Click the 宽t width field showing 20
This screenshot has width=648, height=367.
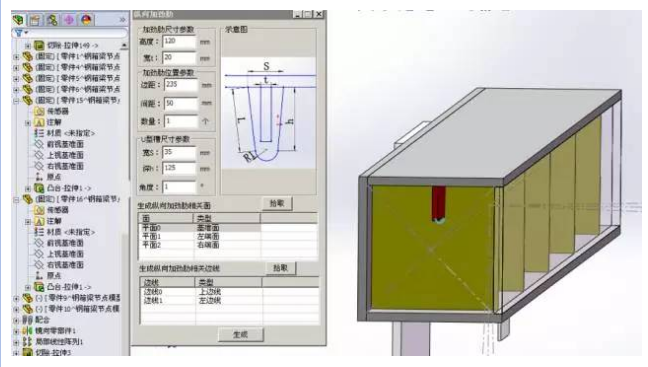[179, 57]
